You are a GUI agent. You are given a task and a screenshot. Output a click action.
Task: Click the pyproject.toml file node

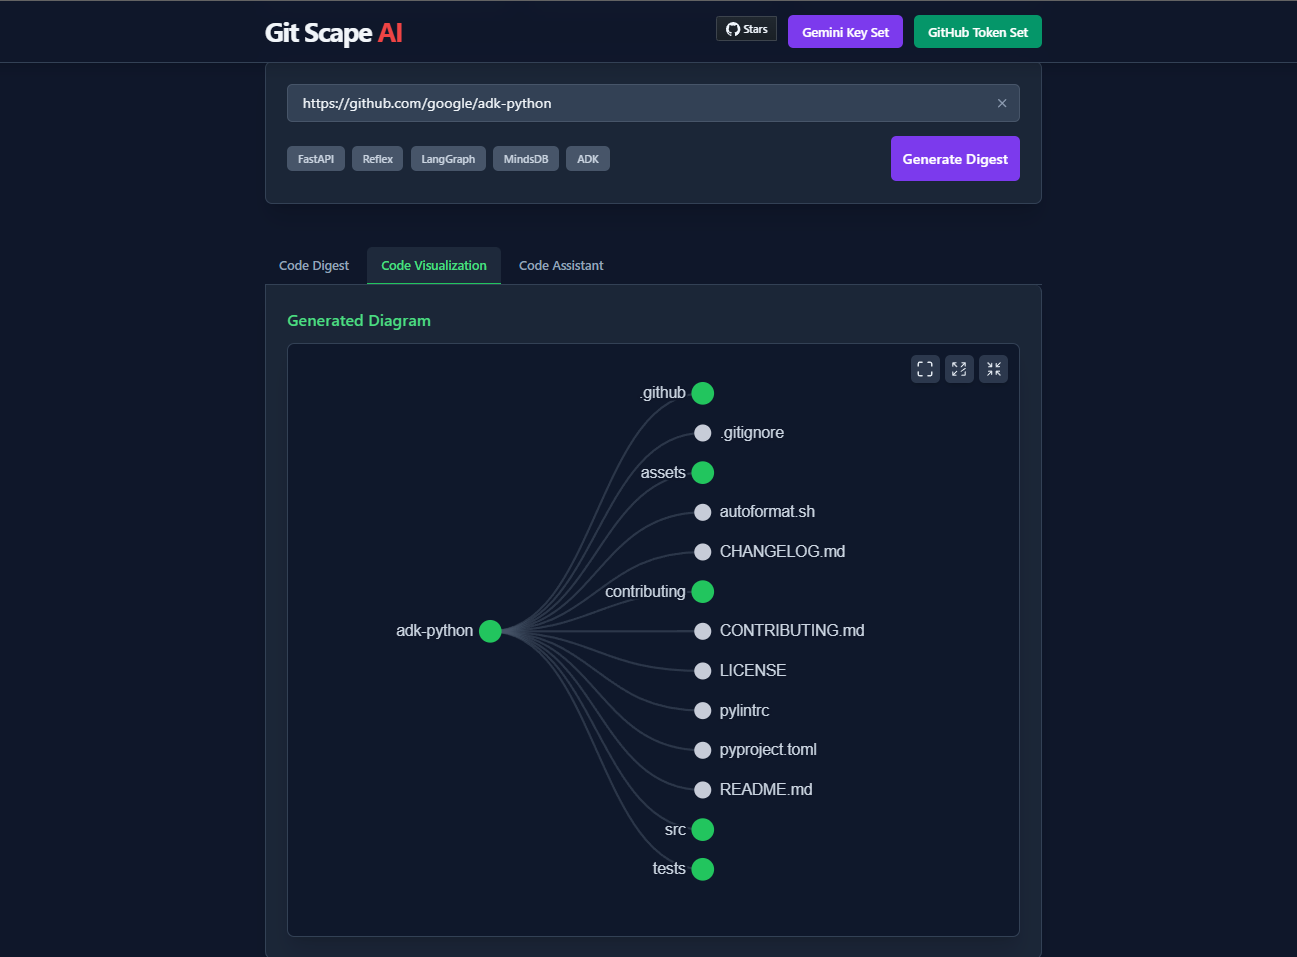click(703, 750)
